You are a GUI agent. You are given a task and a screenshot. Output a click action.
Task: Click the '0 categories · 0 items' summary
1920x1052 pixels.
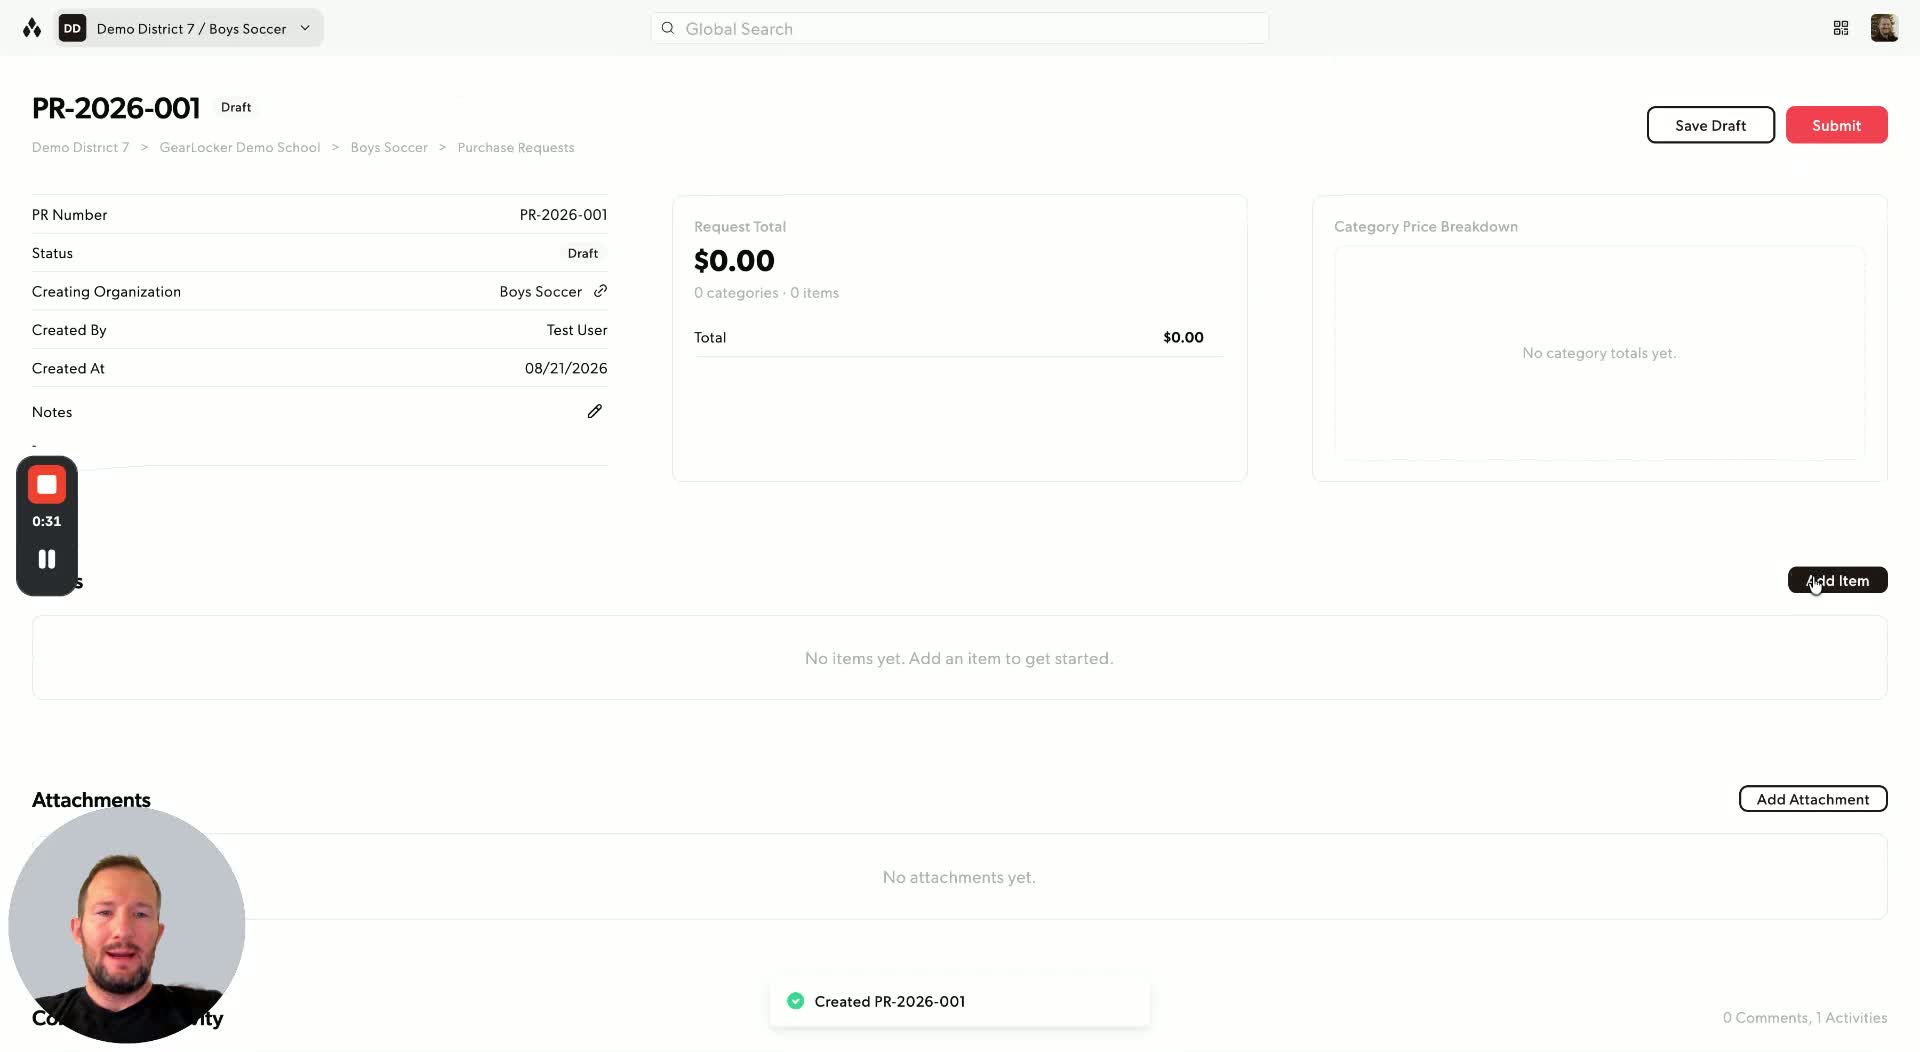(766, 293)
